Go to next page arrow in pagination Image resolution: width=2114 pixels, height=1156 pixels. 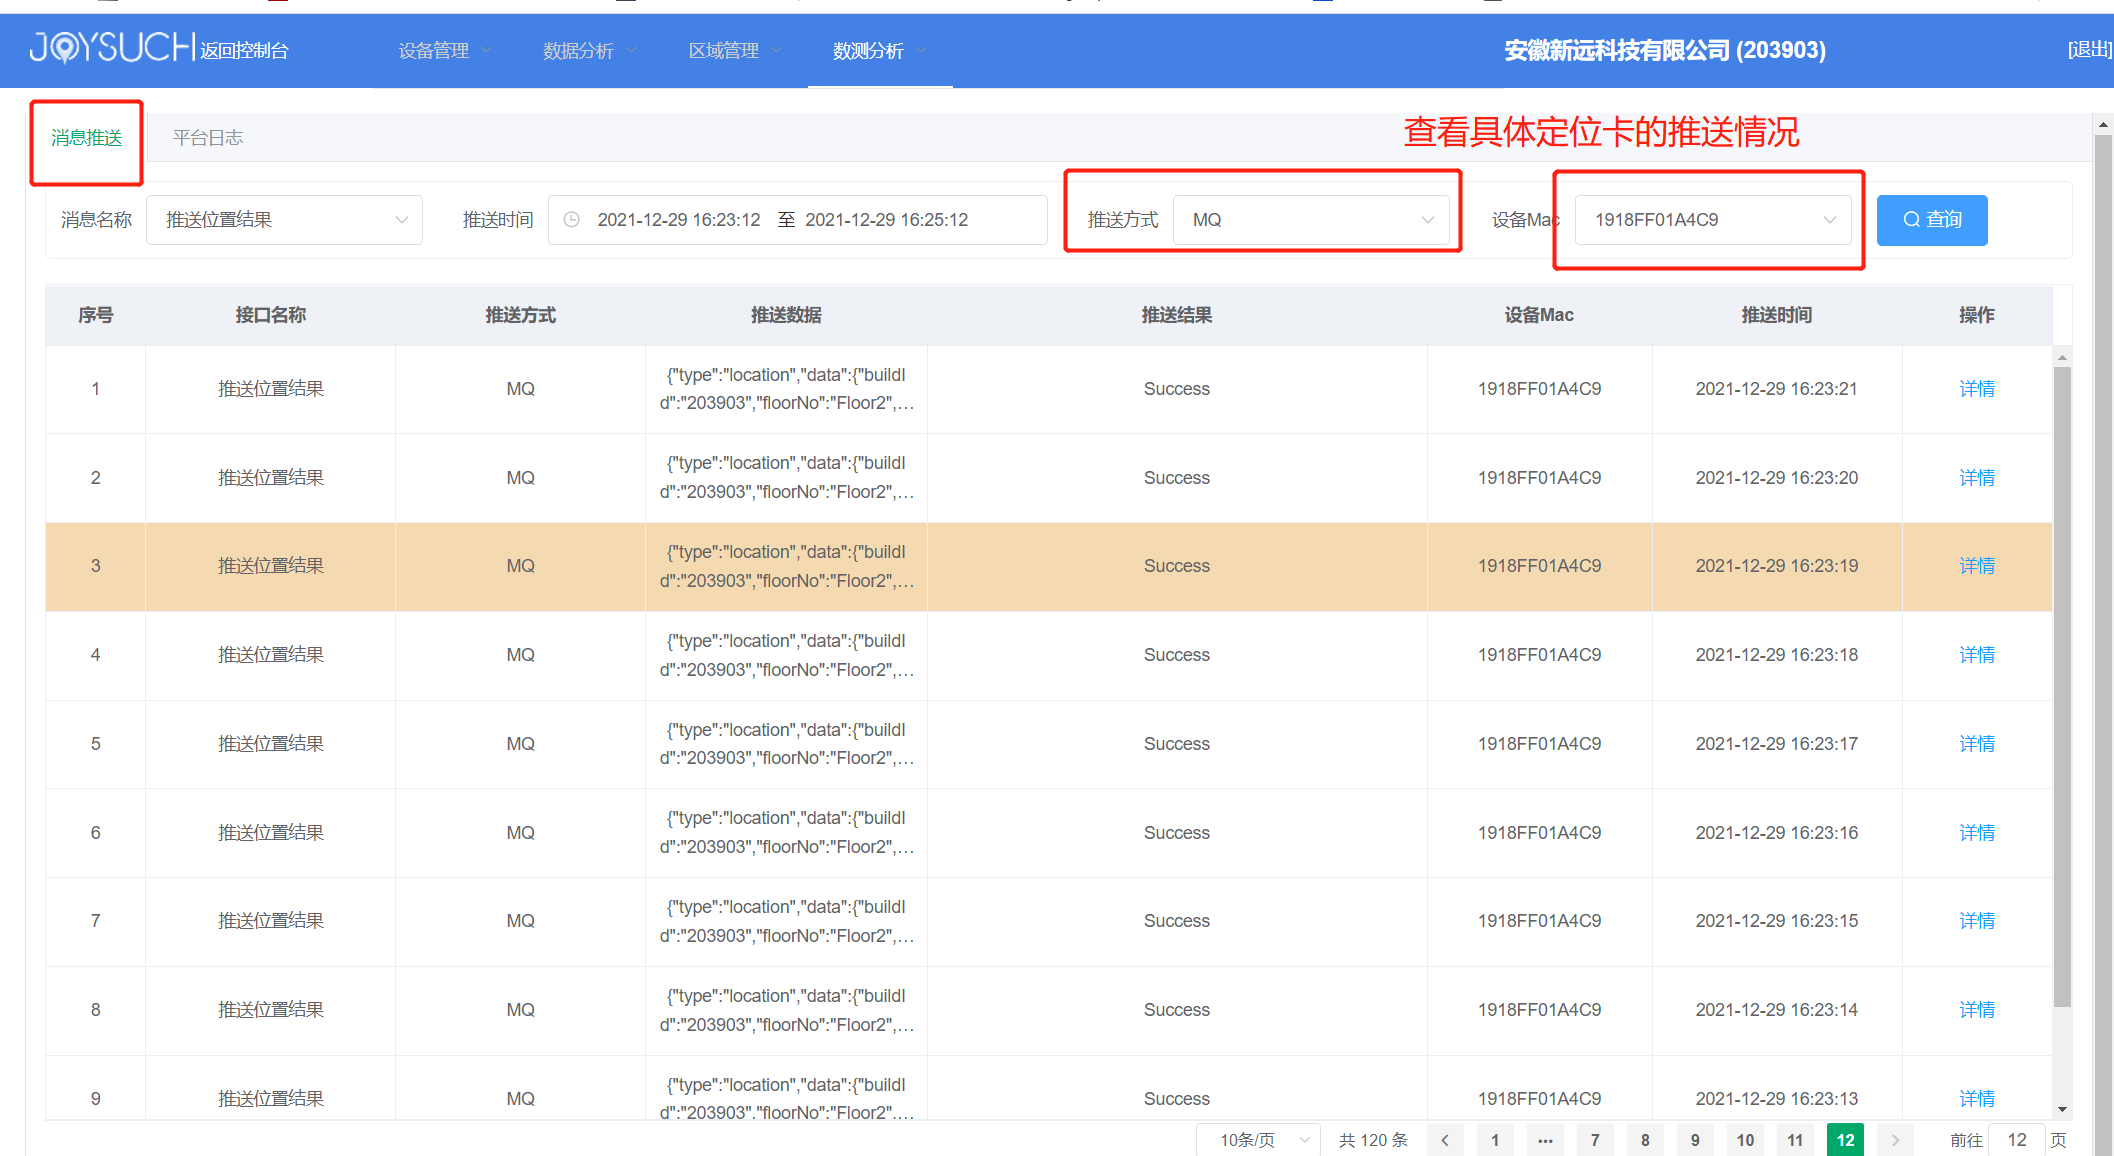pos(1894,1140)
